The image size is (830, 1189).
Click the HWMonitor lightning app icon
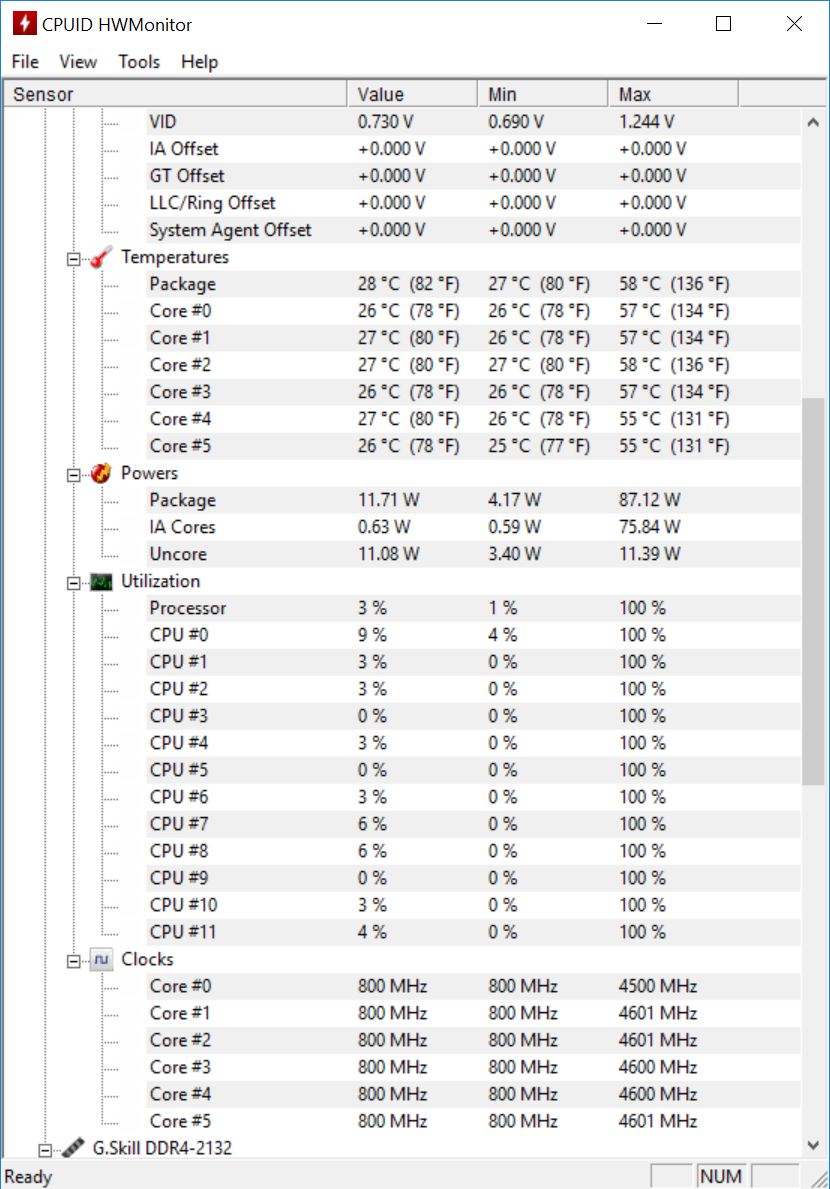point(24,24)
